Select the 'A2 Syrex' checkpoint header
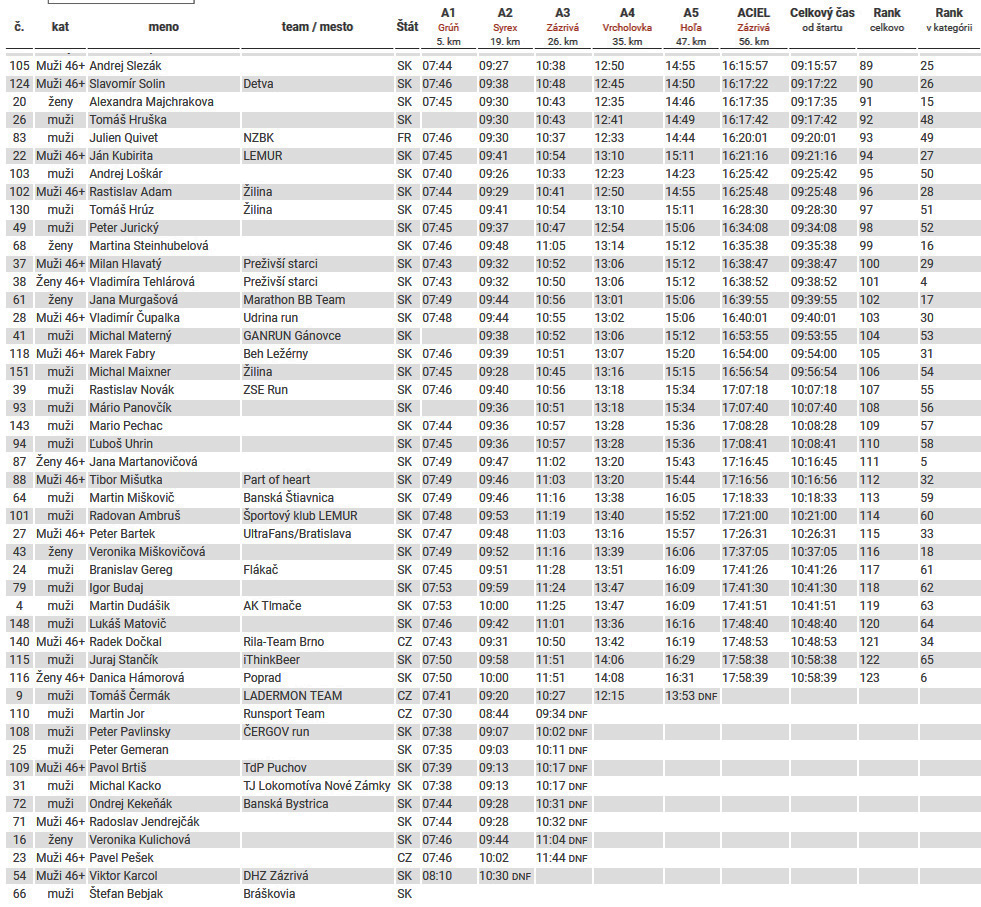981x907 pixels. click(x=505, y=20)
